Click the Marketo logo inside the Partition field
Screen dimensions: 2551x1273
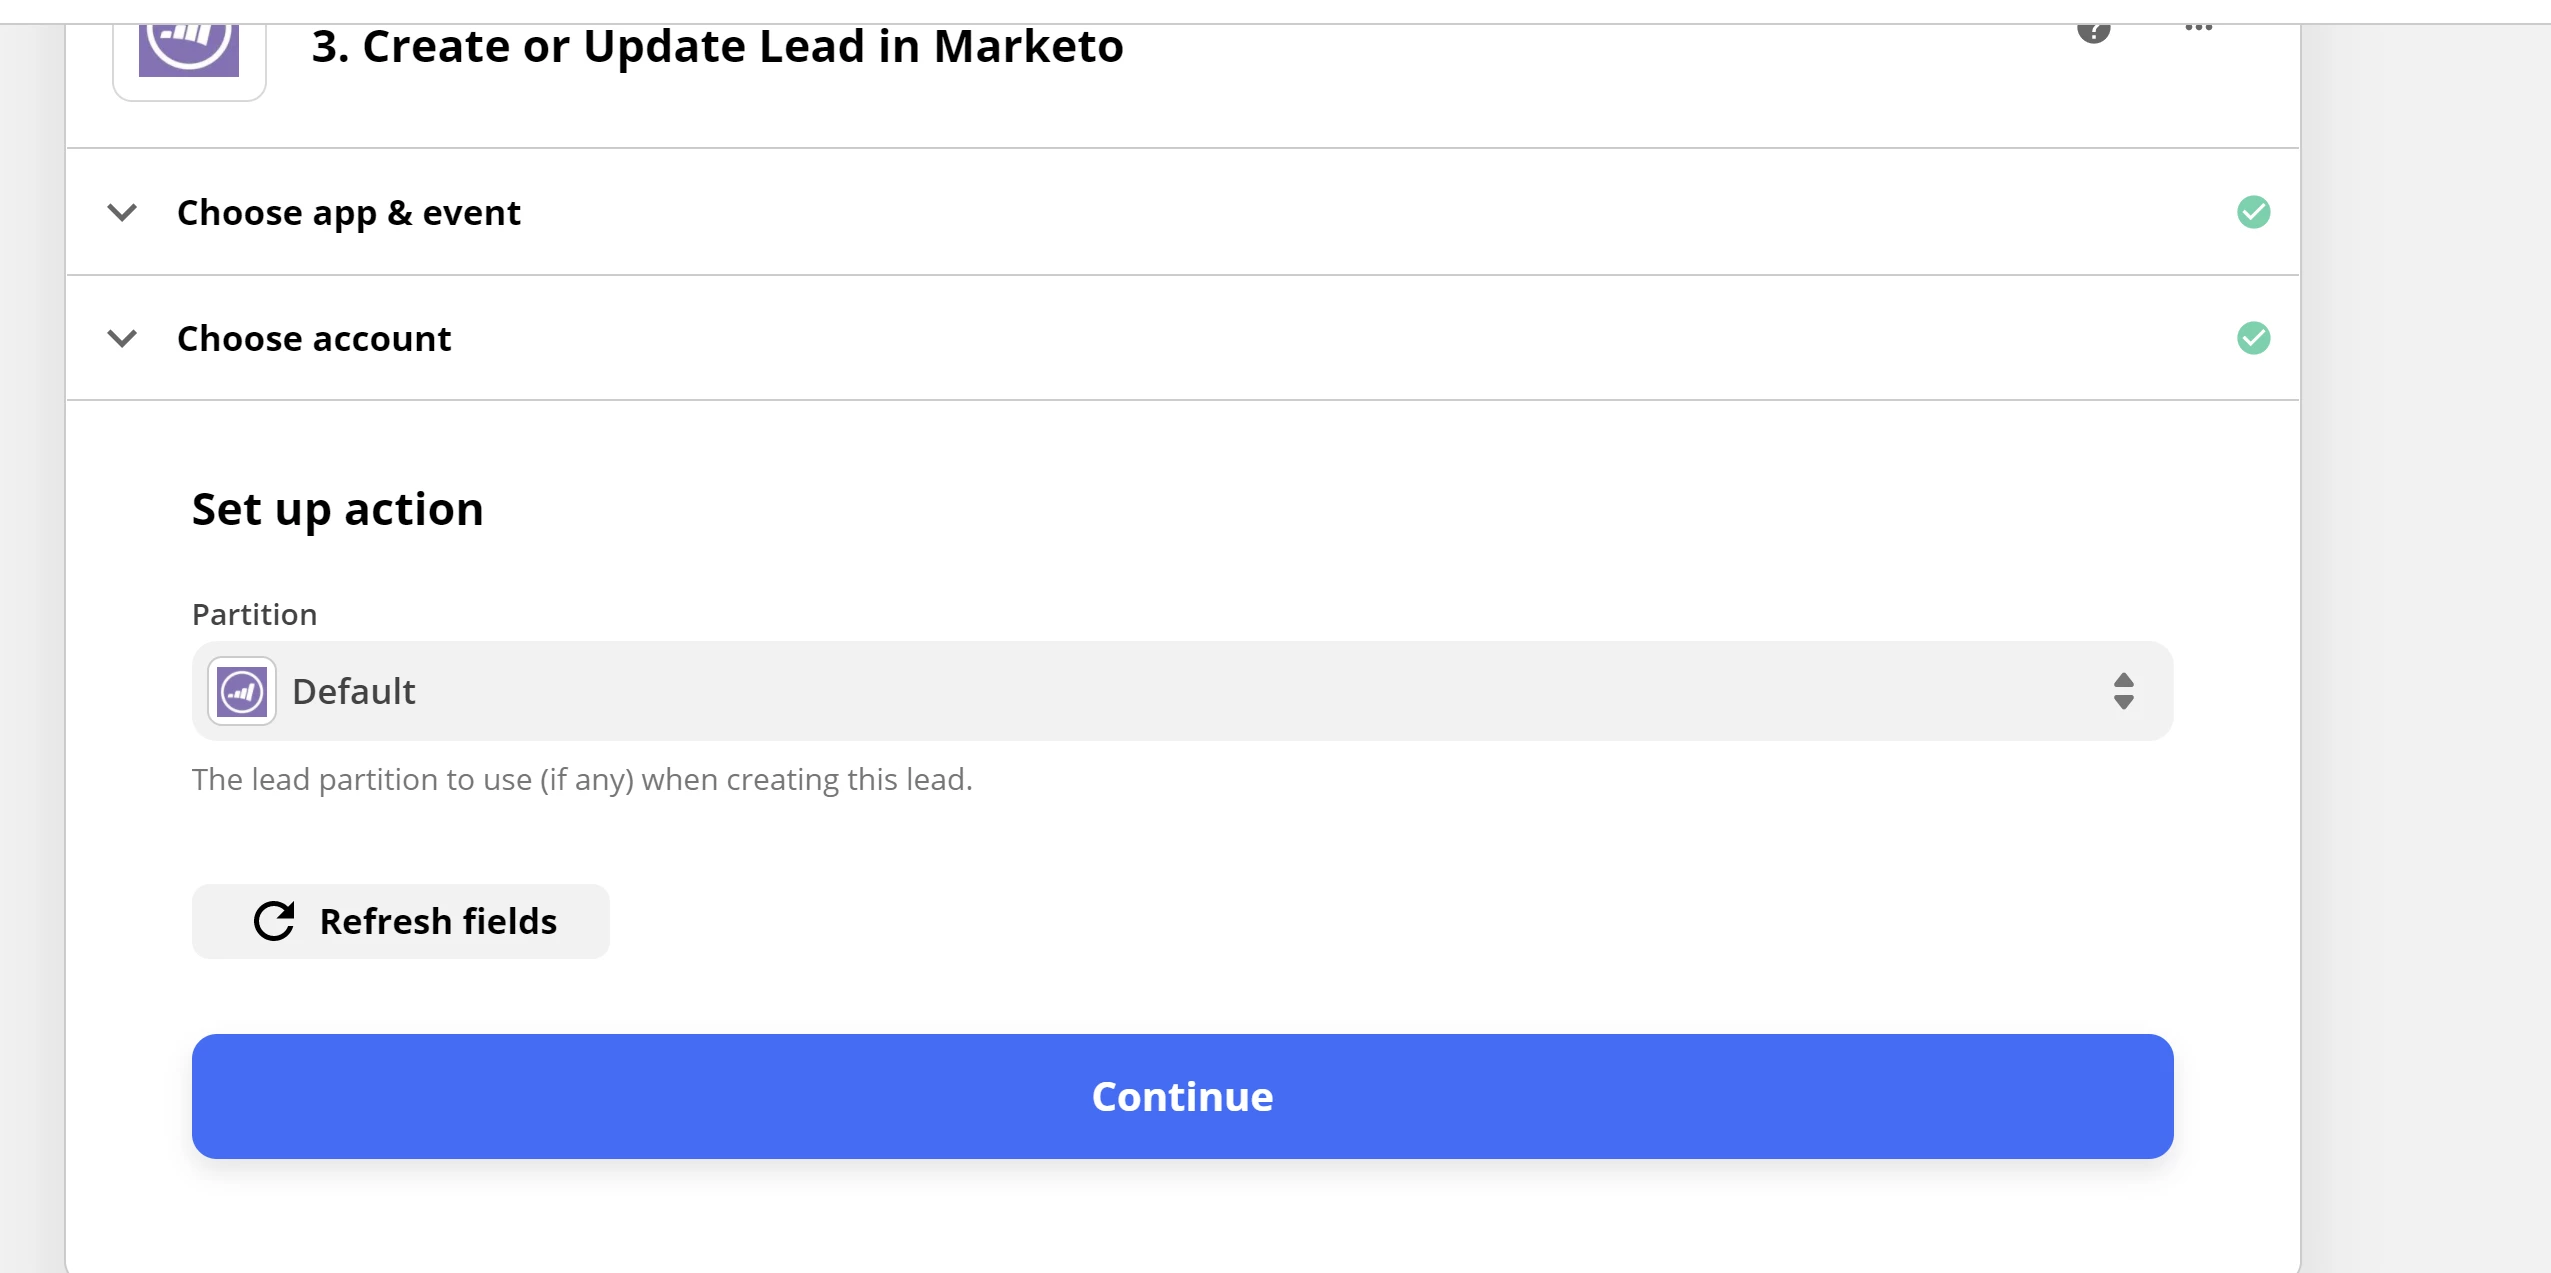click(x=240, y=690)
